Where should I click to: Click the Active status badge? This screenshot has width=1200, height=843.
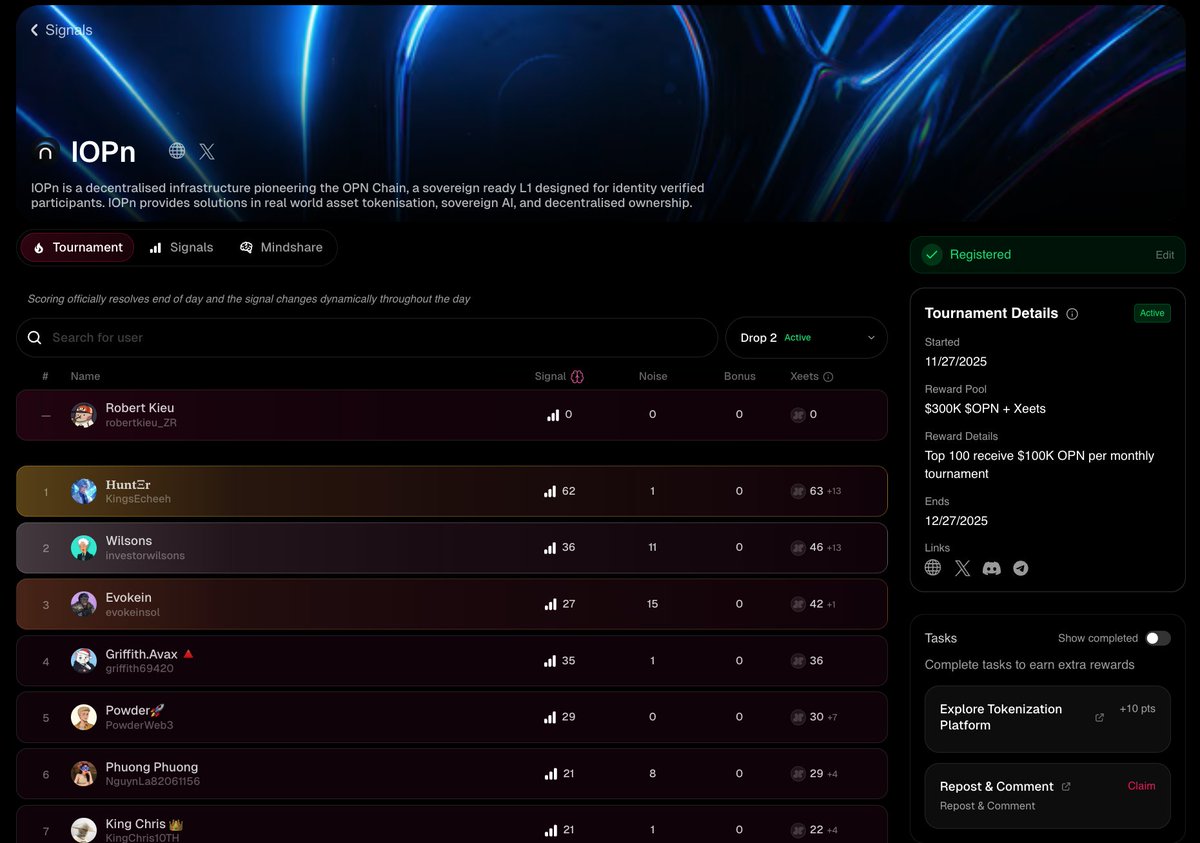point(1152,313)
